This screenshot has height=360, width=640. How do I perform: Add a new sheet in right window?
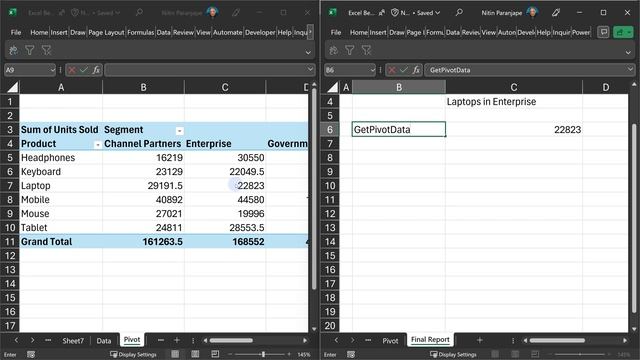click(x=480, y=340)
